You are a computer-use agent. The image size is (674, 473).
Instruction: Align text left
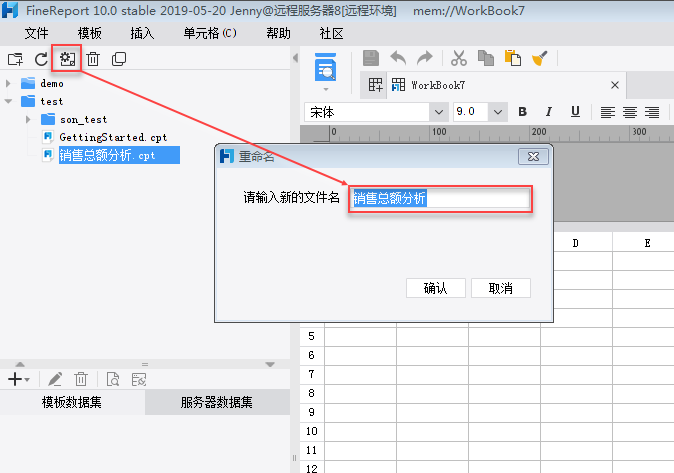click(607, 112)
